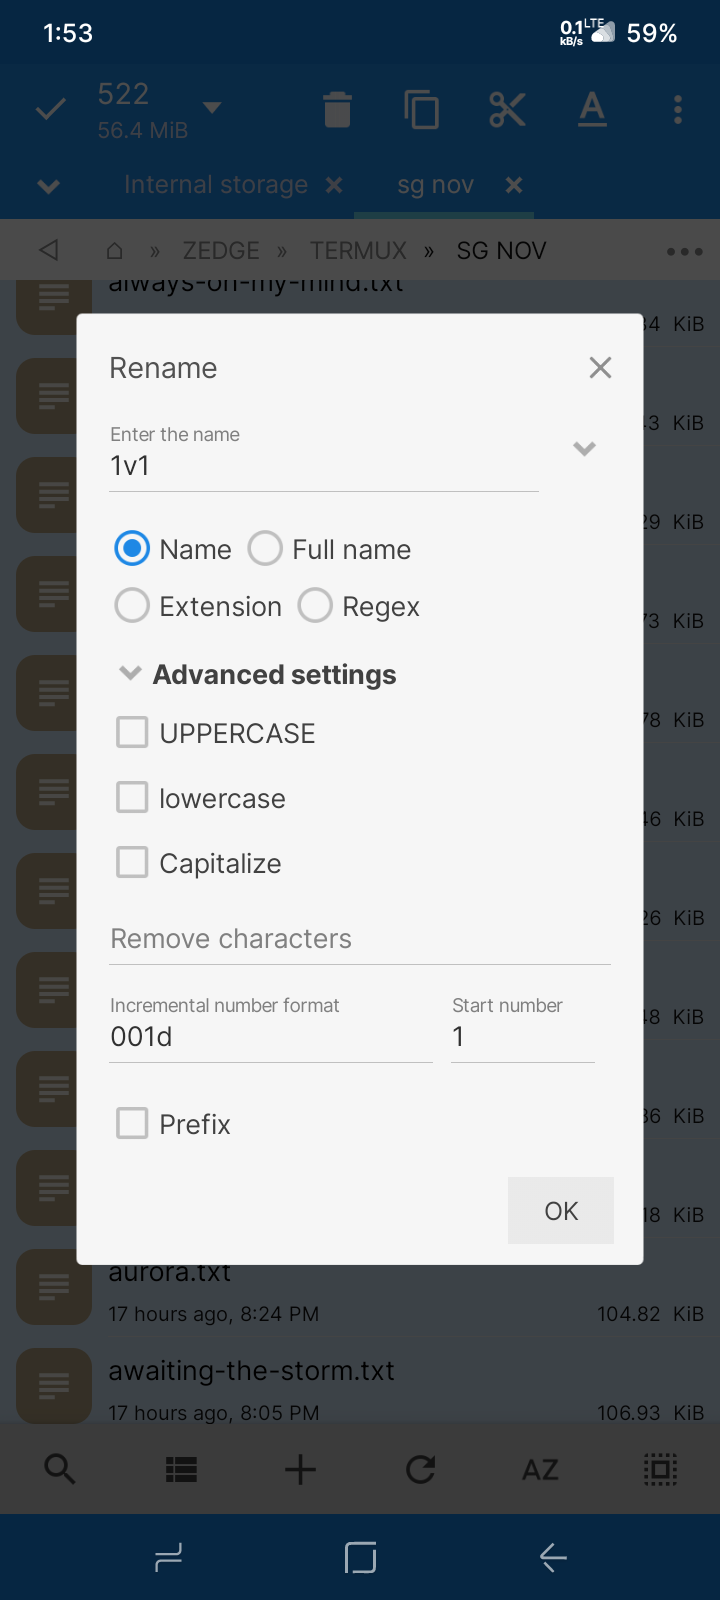The width and height of the screenshot is (720, 1600).
Task: Check the Prefix checkbox
Action: 133,1124
